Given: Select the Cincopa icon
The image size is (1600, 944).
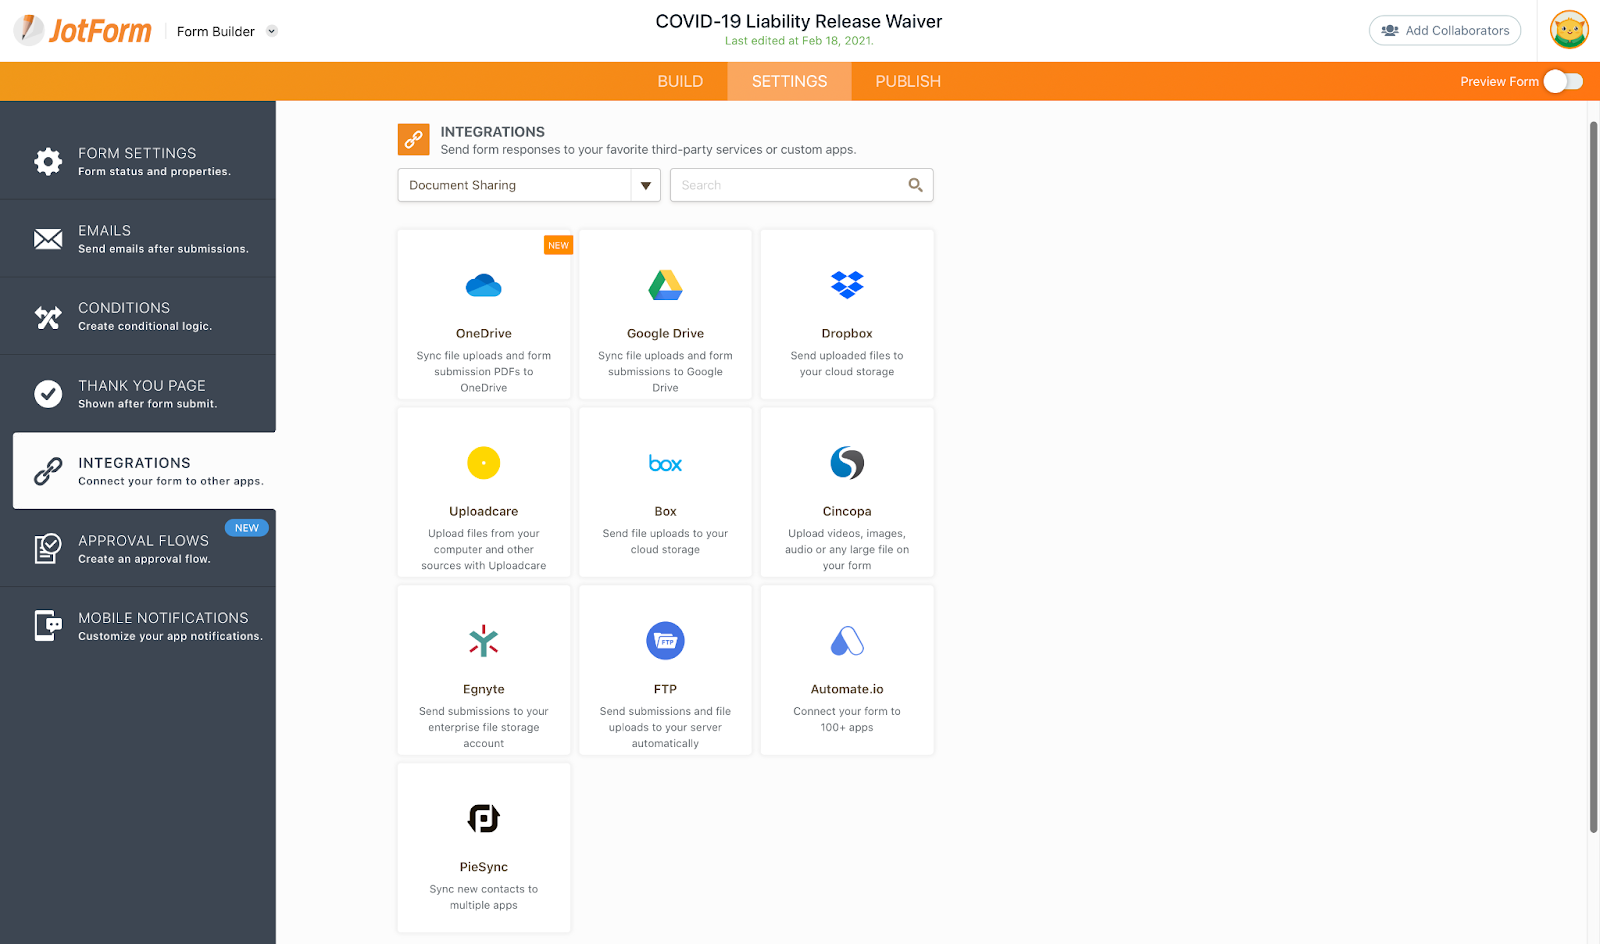Looking at the screenshot, I should [847, 463].
